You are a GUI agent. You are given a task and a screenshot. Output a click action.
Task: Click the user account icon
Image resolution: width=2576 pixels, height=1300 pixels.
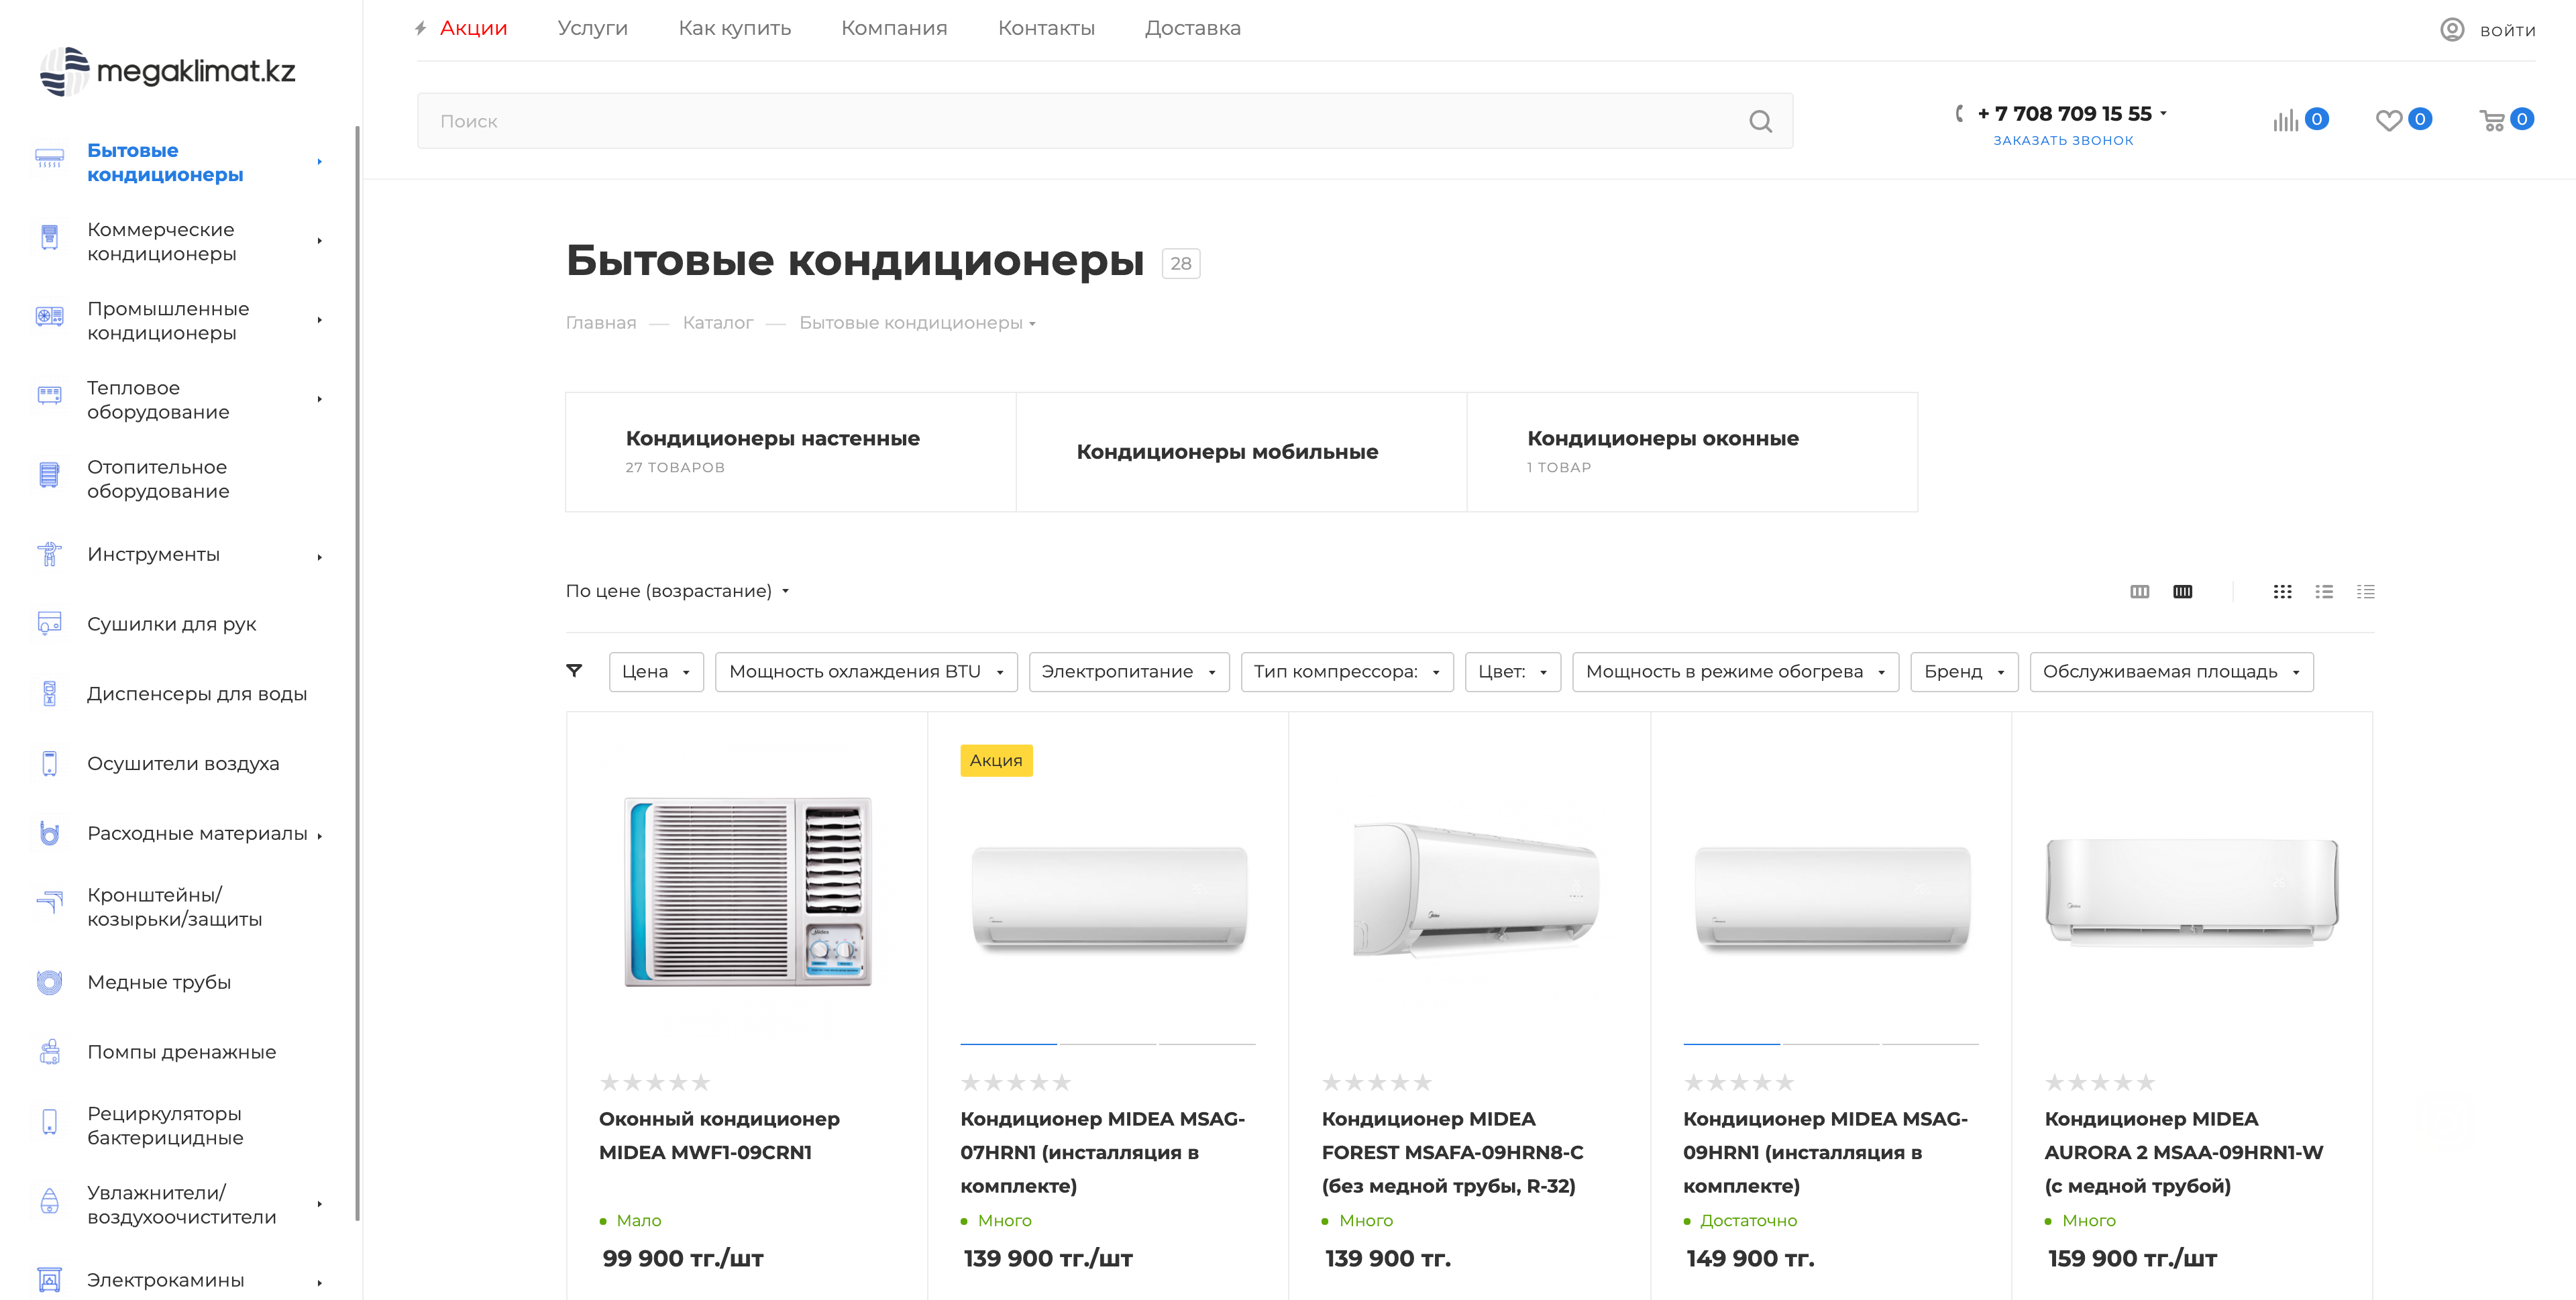(2452, 30)
